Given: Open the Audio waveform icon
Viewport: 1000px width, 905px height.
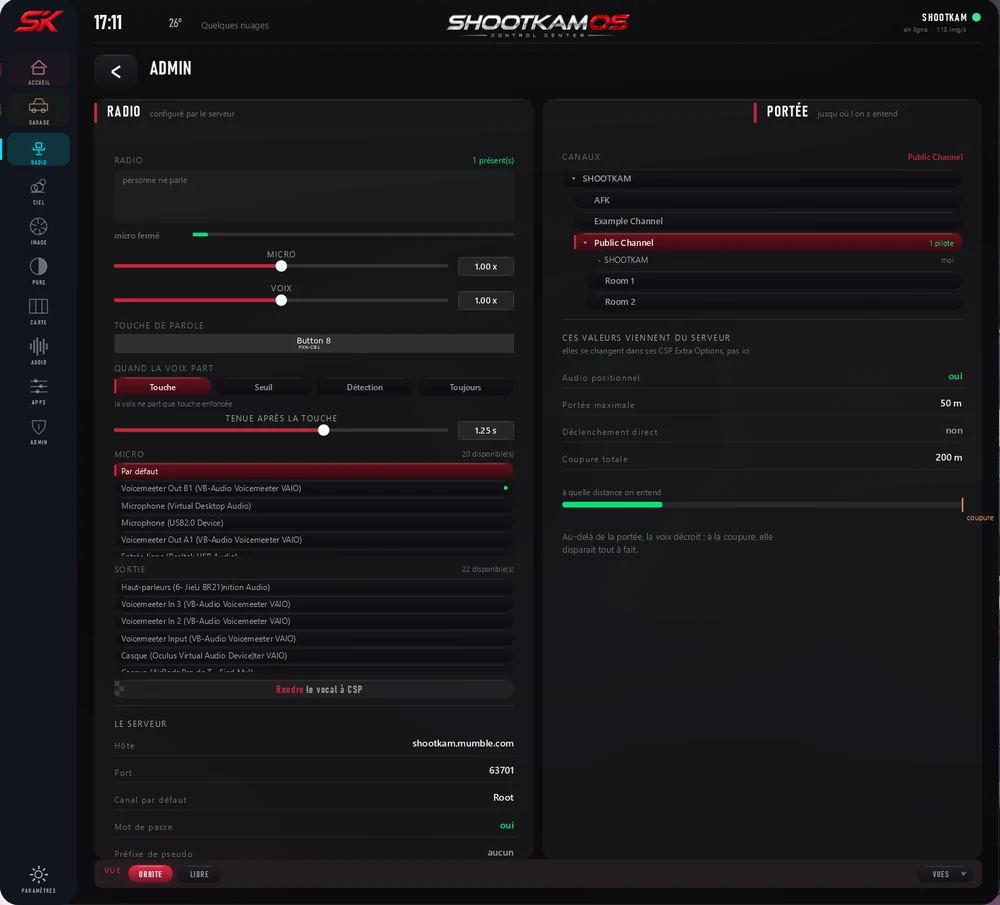Looking at the screenshot, I should coord(38,350).
